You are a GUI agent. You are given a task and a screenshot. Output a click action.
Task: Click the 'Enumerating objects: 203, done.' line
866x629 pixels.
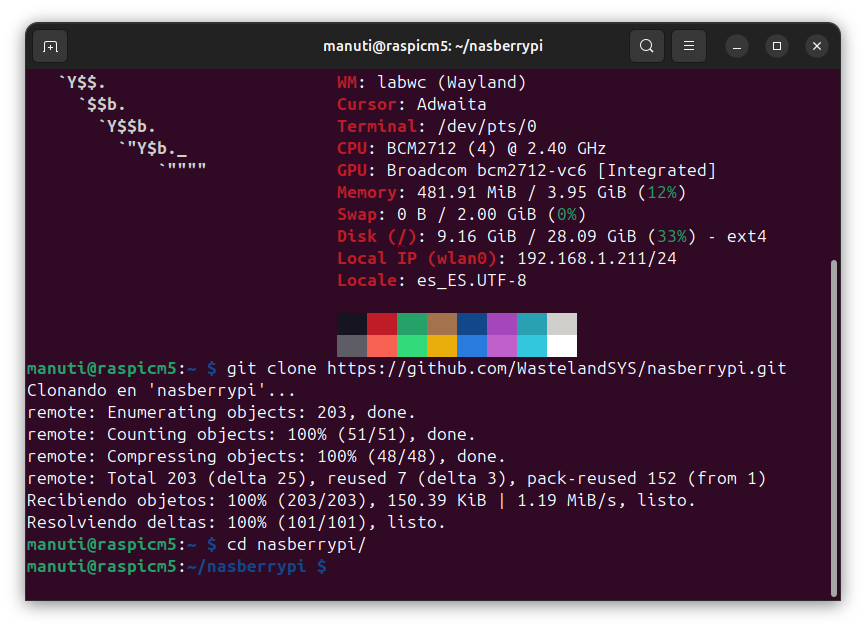tap(221, 413)
